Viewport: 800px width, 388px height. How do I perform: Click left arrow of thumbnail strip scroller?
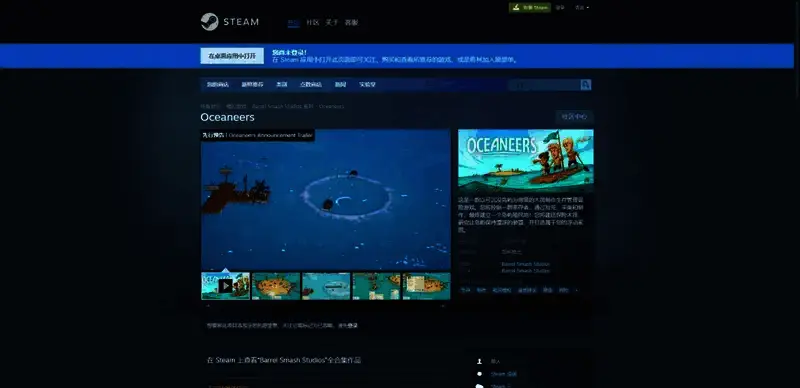click(x=207, y=306)
